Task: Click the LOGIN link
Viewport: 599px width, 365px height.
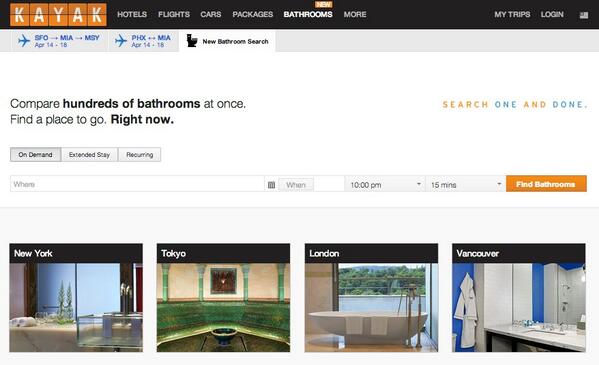Action: point(552,15)
